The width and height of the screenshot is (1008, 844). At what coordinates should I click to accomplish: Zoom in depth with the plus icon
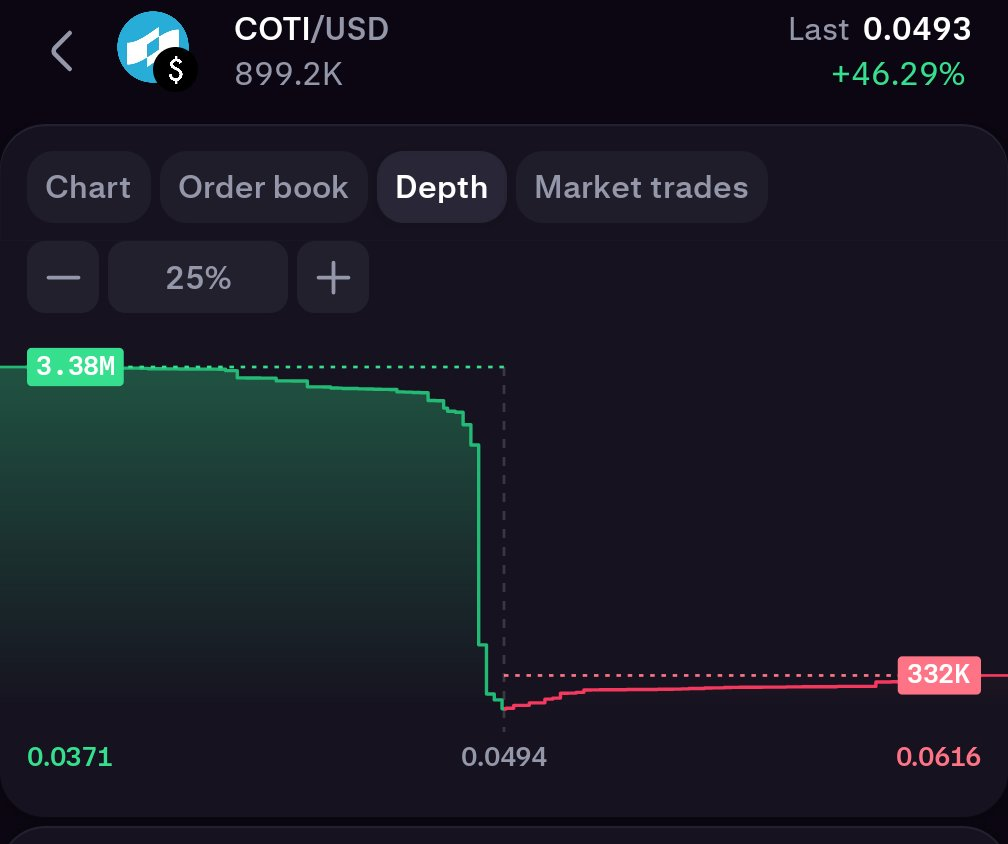[x=333, y=278]
